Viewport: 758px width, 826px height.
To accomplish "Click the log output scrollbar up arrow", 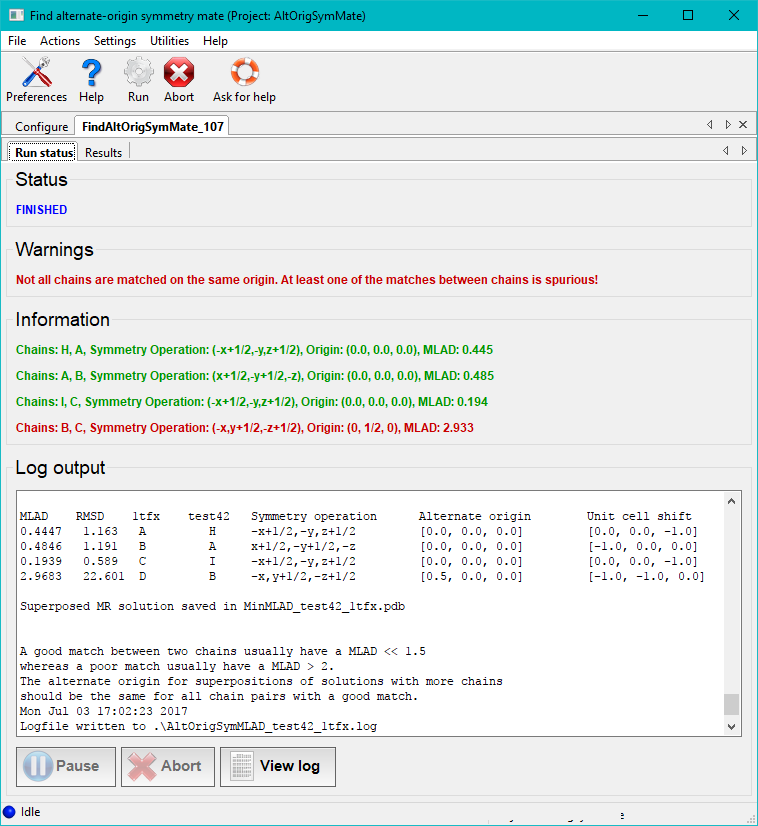I will point(732,502).
